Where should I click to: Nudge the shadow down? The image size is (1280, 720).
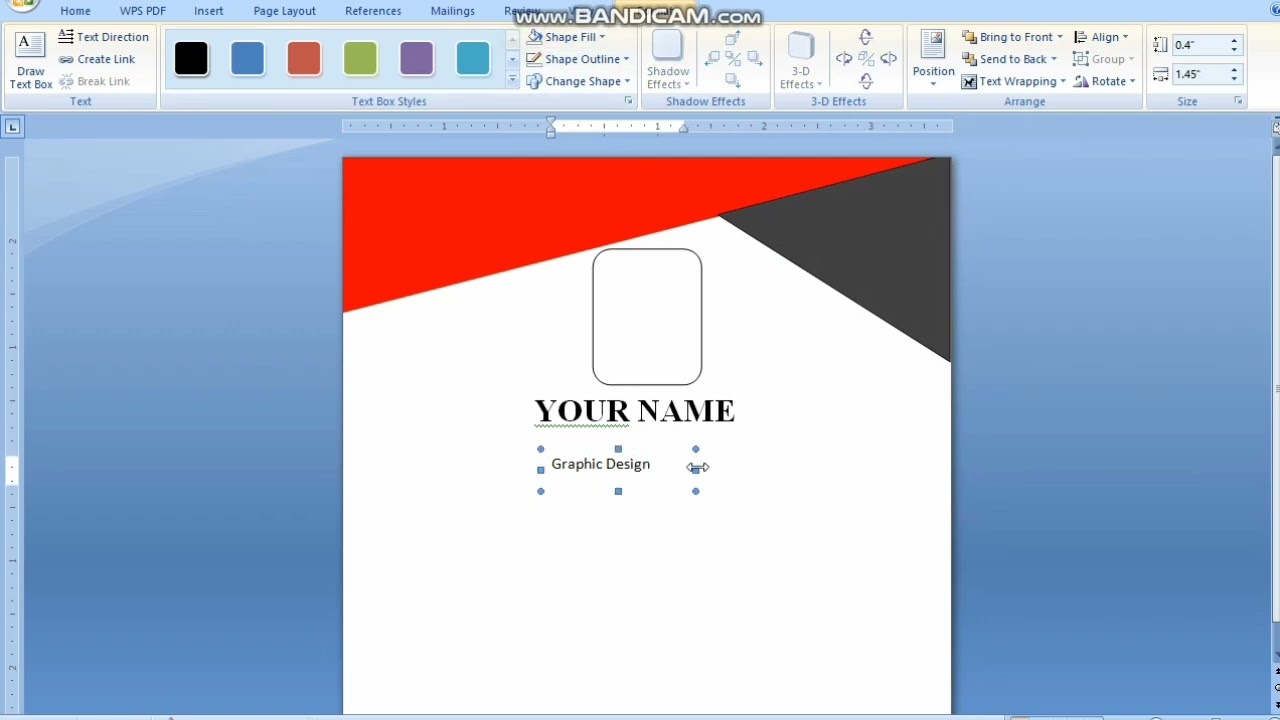tap(732, 80)
